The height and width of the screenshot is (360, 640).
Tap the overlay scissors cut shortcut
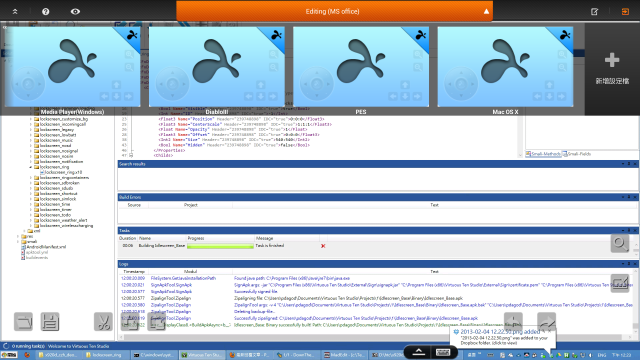tap(103, 322)
